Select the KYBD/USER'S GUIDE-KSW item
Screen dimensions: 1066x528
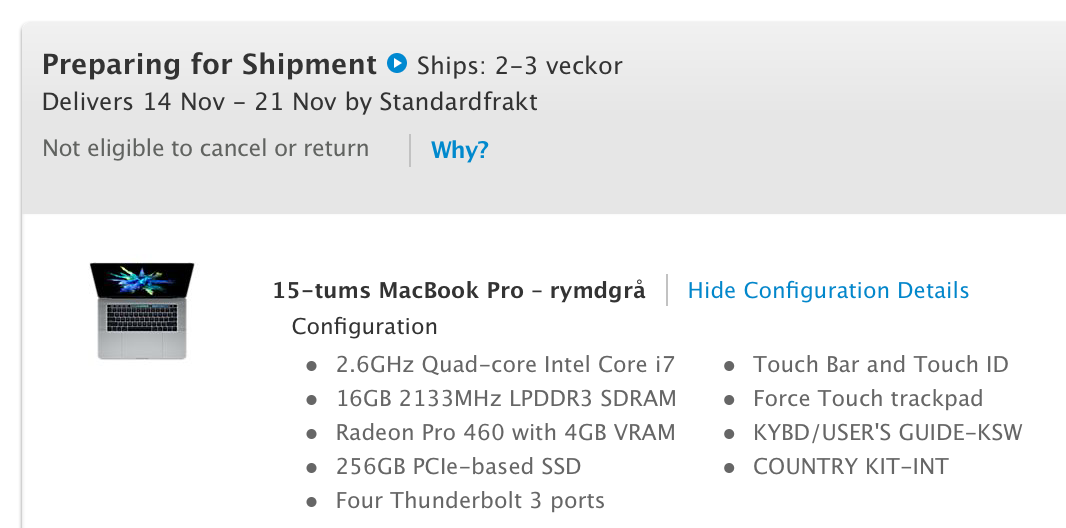pyautogui.click(x=887, y=432)
